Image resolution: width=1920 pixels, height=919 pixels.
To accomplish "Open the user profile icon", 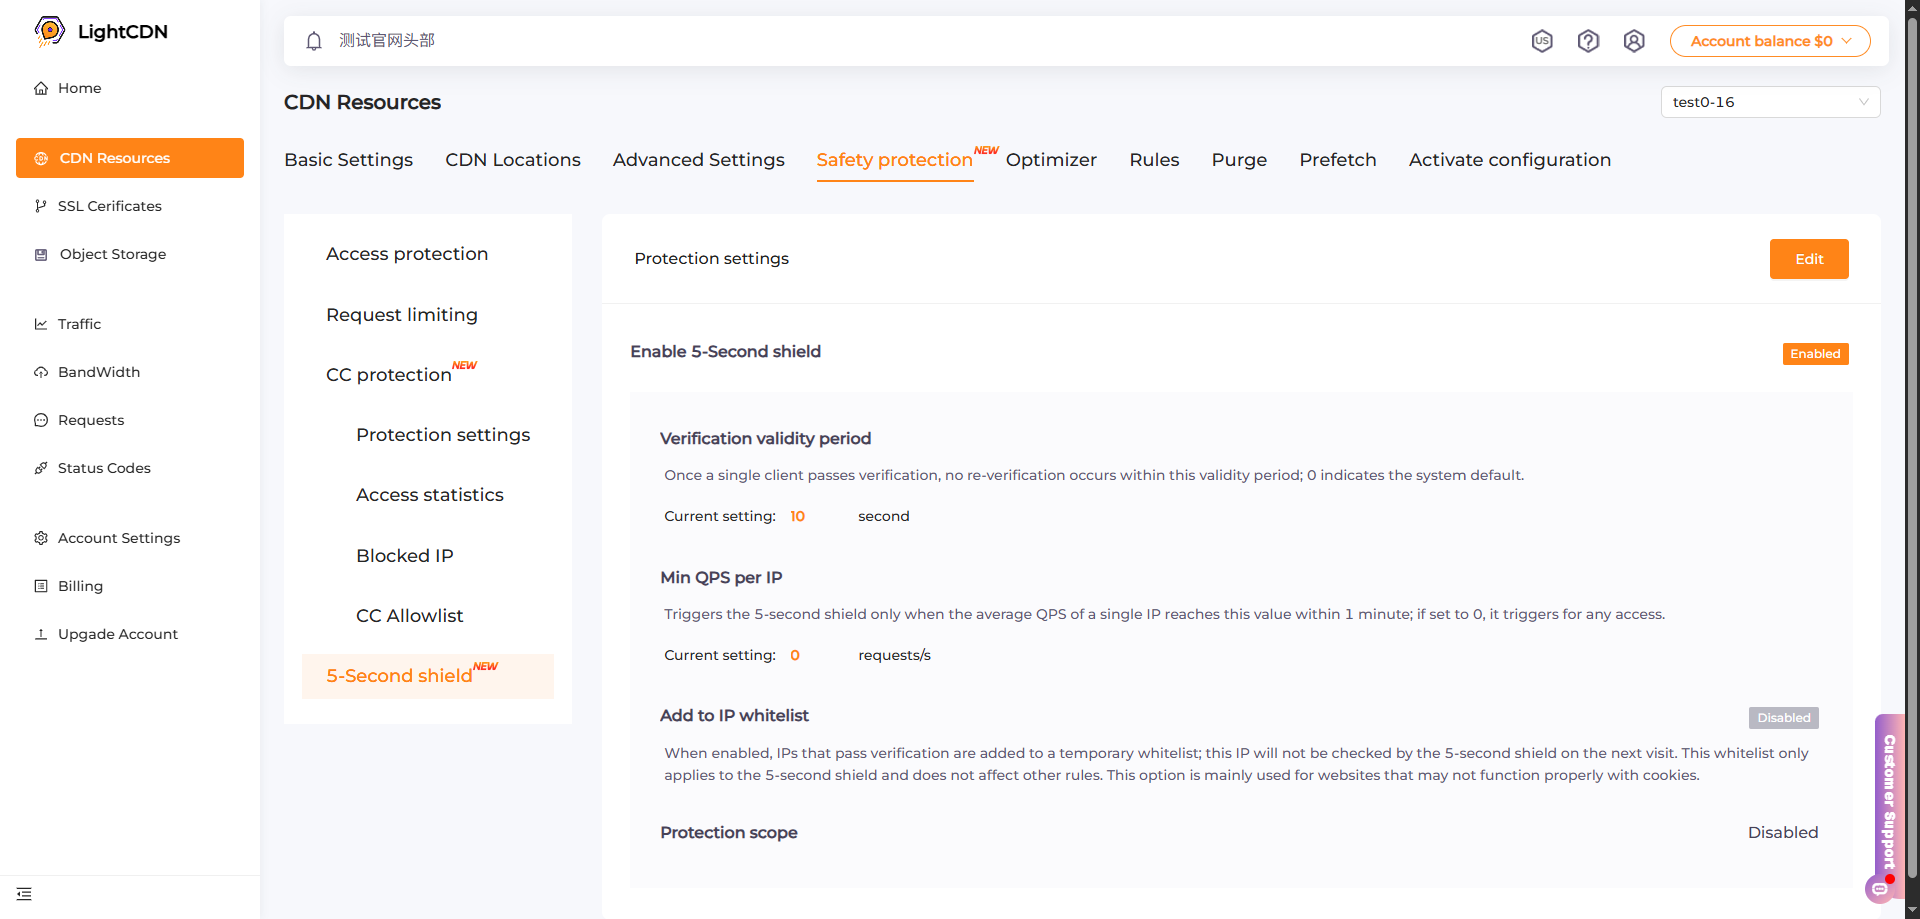I will 1634,41.
